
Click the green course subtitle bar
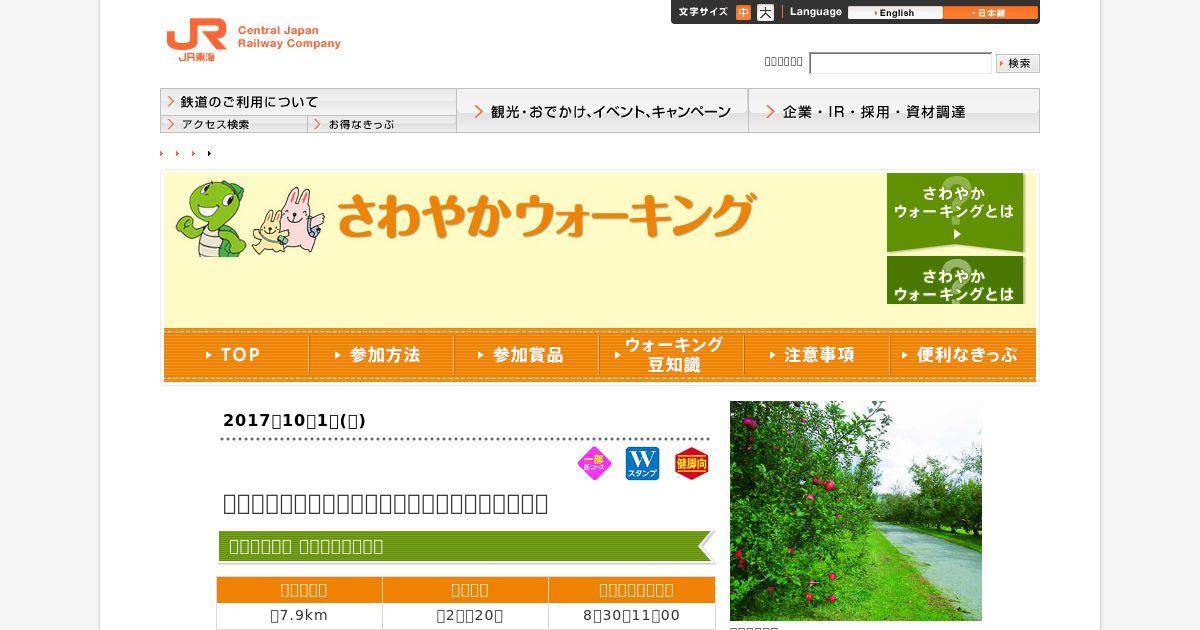pos(466,546)
